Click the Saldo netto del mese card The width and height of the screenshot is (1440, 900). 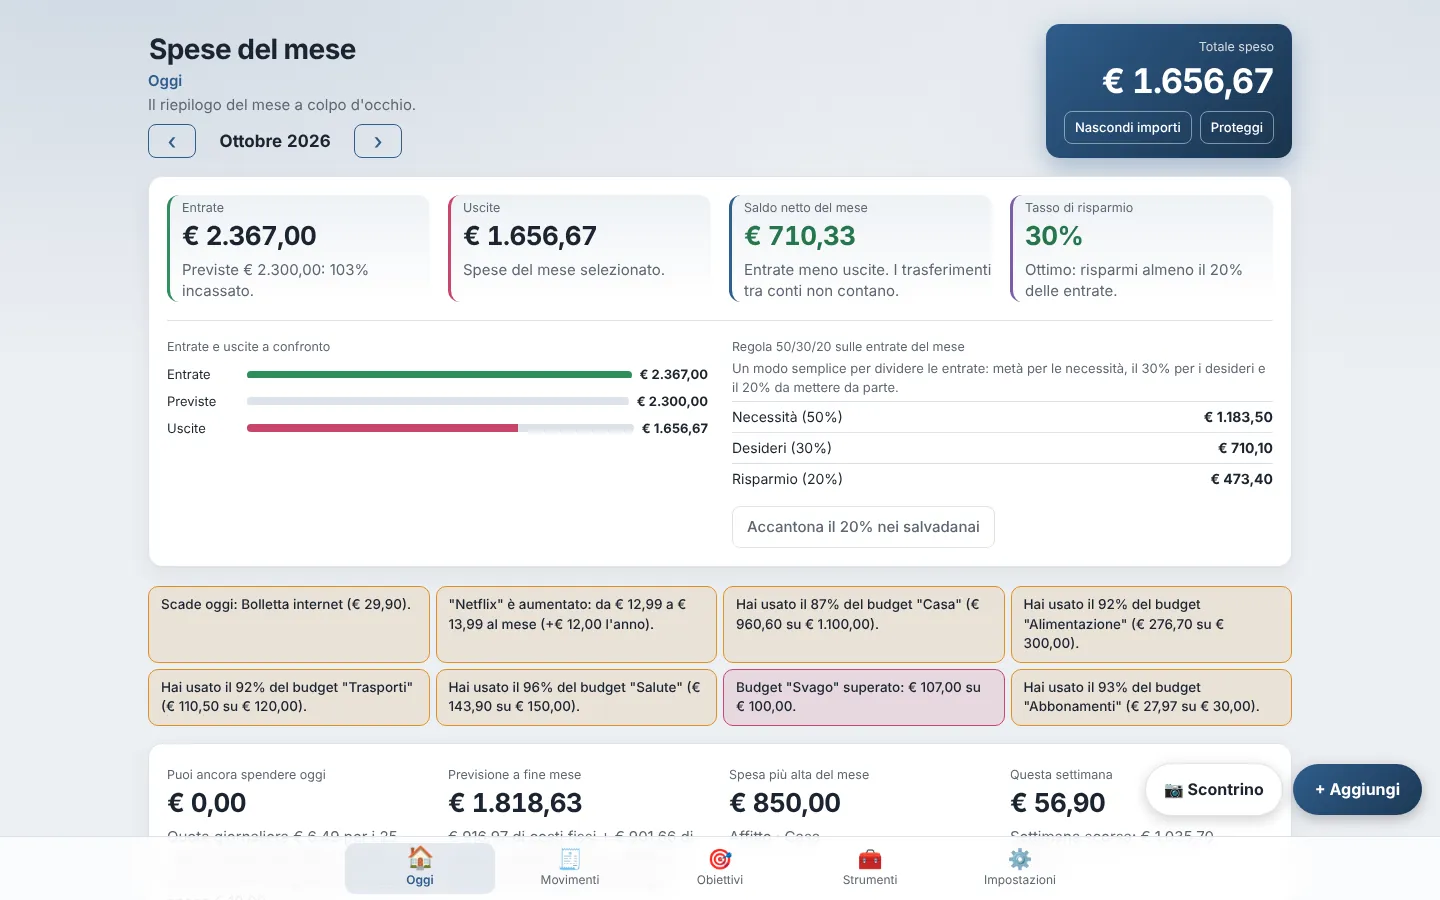point(860,248)
